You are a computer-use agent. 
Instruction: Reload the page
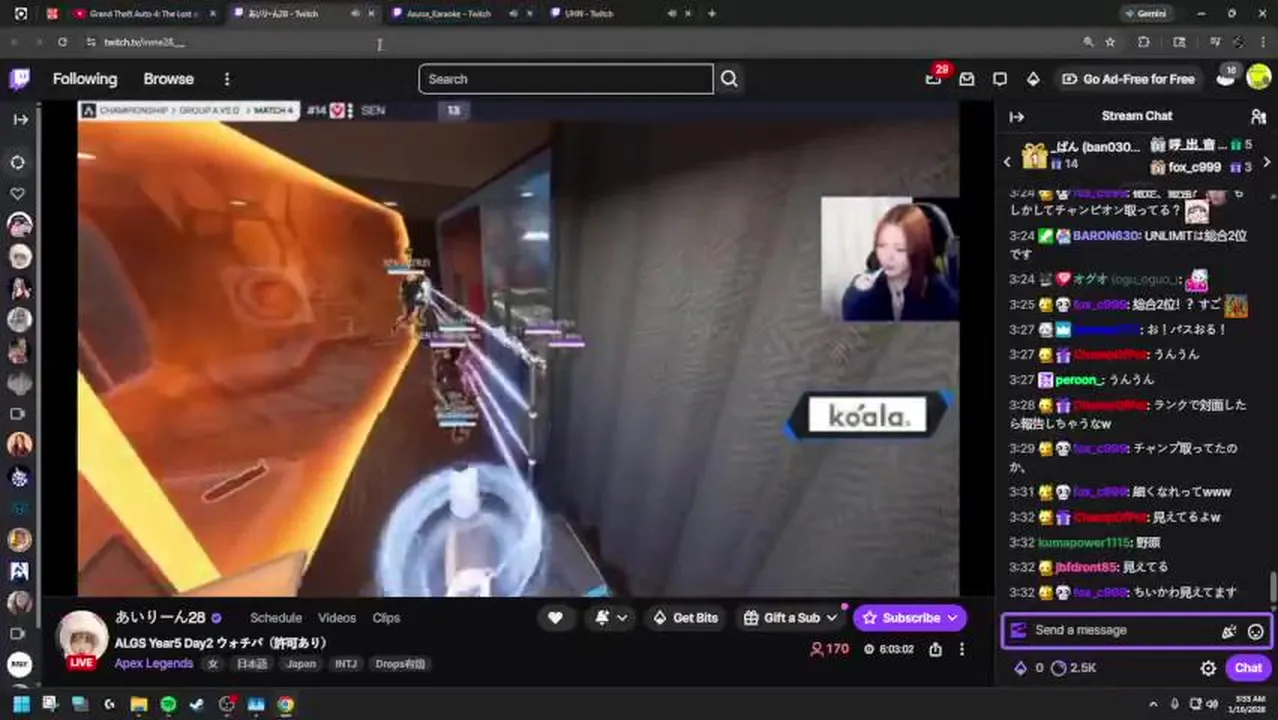coord(62,42)
